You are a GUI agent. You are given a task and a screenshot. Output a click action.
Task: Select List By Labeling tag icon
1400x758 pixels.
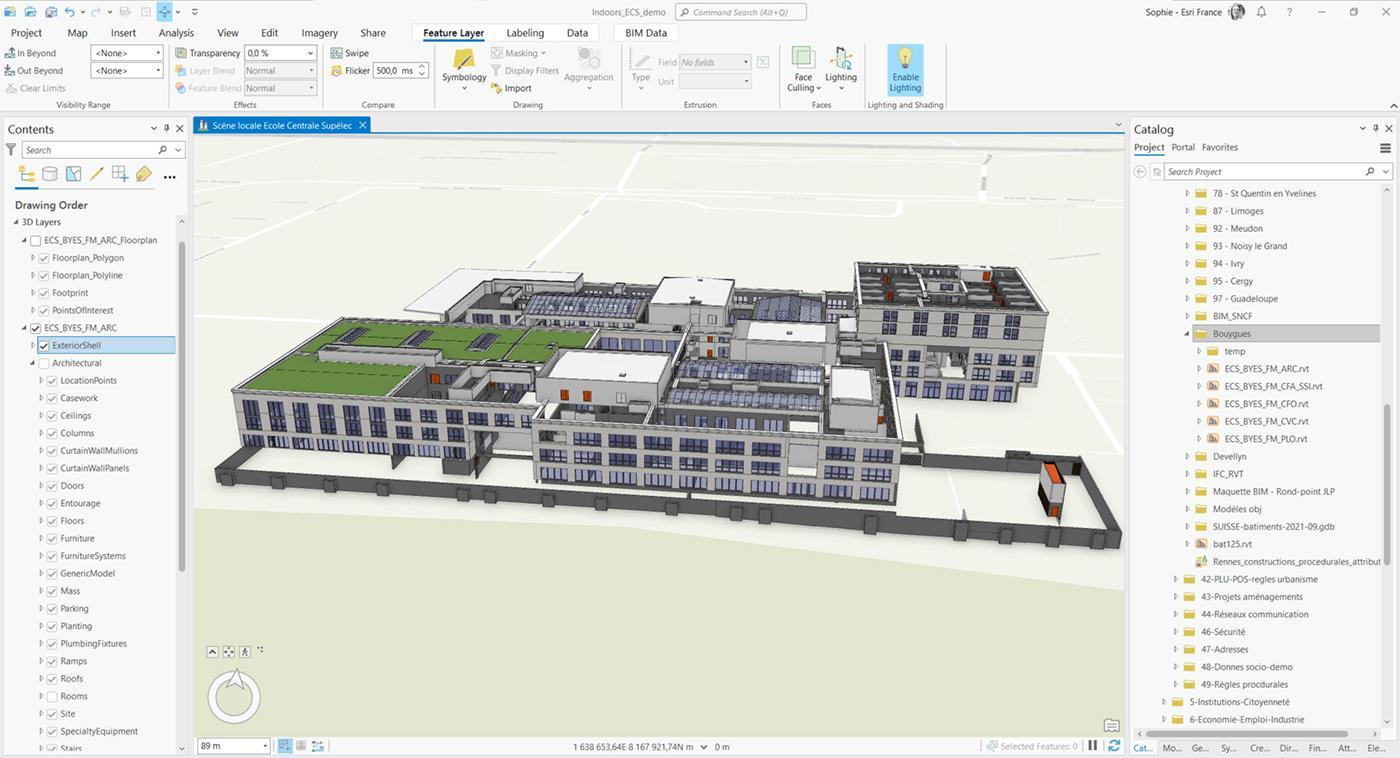[143, 174]
